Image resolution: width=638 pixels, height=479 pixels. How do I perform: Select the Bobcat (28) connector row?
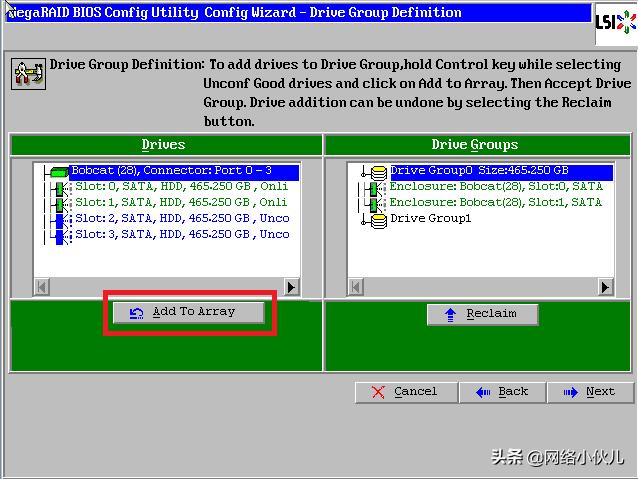pyautogui.click(x=184, y=171)
